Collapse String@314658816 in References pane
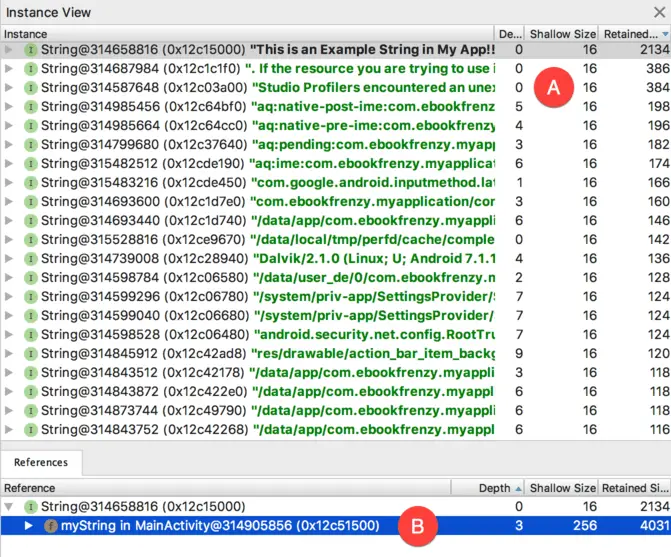 (9, 507)
